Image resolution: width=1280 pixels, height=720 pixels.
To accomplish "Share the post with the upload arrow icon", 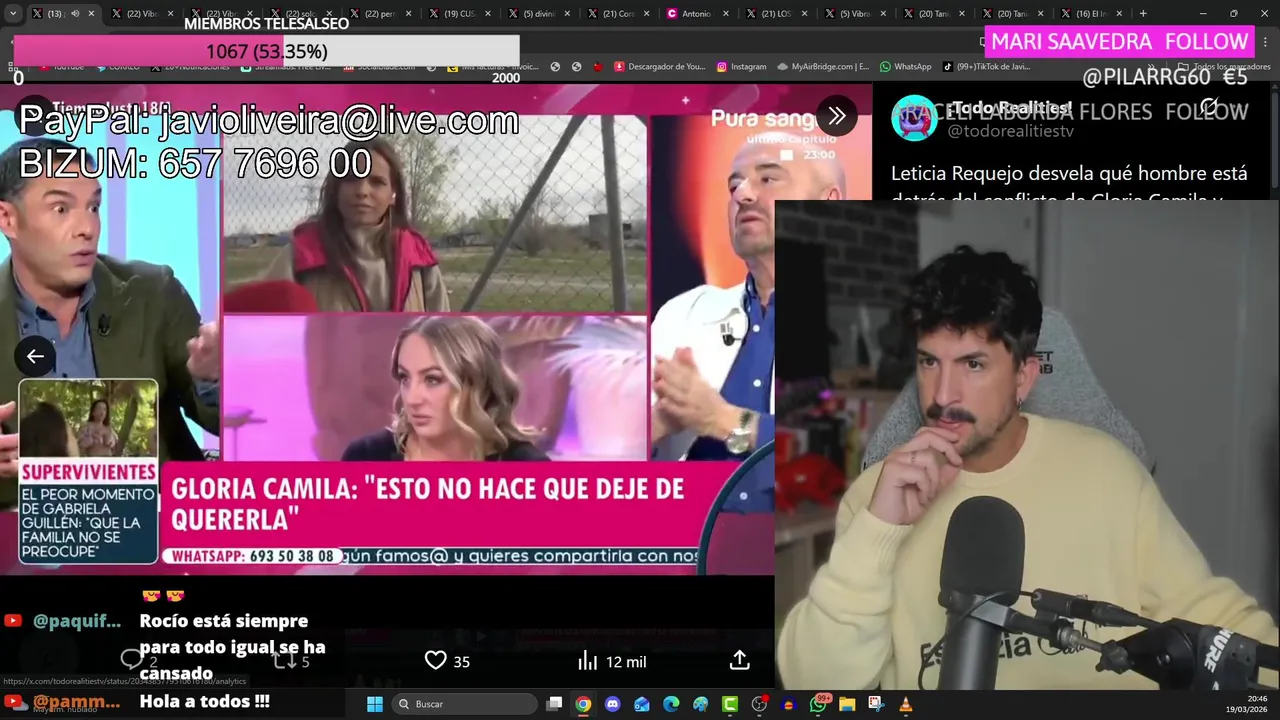I will [739, 661].
